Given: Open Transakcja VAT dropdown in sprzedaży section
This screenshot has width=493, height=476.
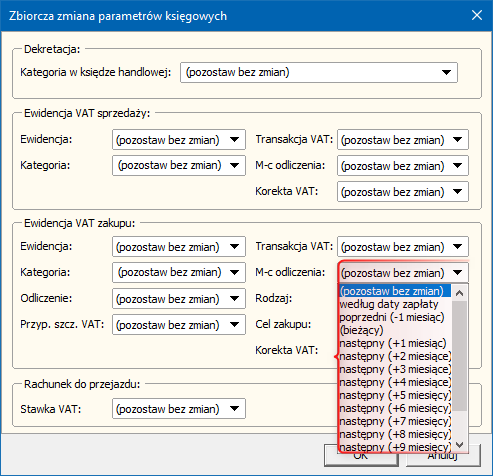Looking at the screenshot, I should (403, 140).
